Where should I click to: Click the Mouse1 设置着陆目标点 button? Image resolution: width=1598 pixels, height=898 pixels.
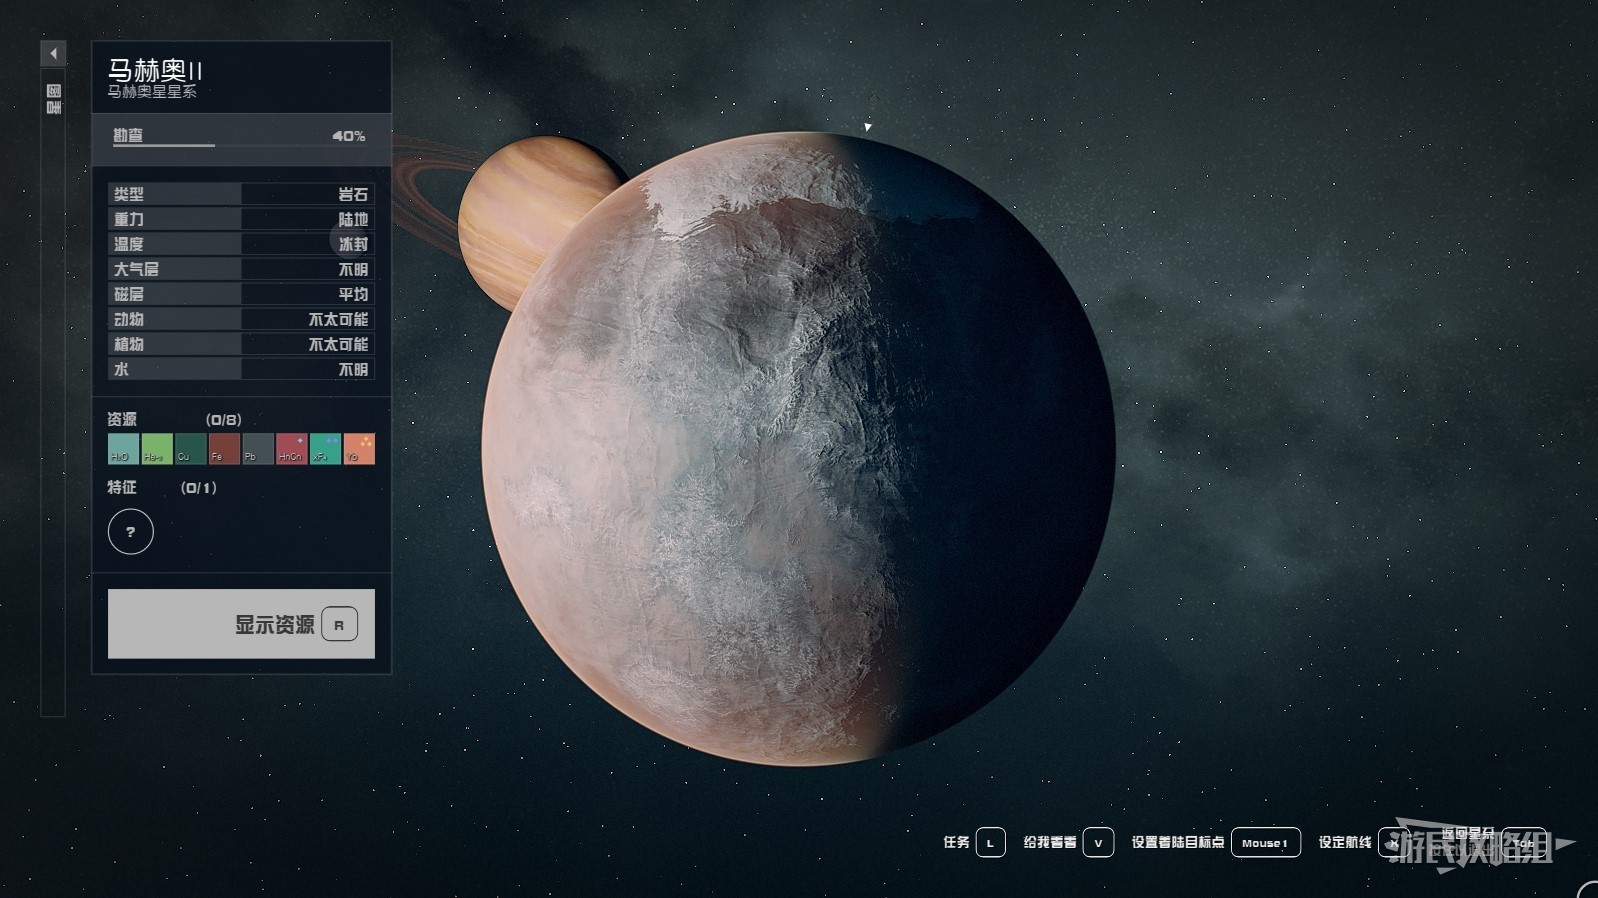pyautogui.click(x=1265, y=842)
